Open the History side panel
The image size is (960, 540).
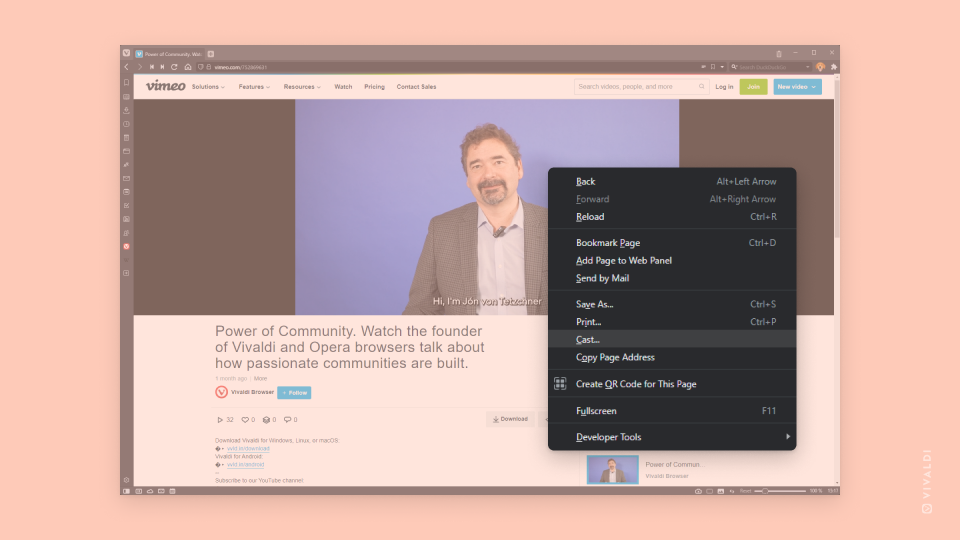tap(126, 124)
